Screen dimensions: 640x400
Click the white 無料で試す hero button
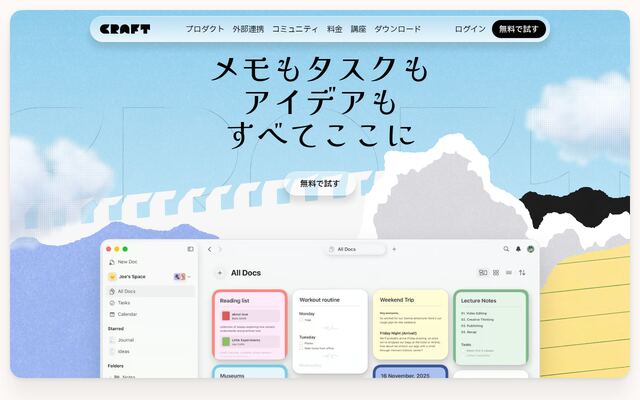coord(320,184)
